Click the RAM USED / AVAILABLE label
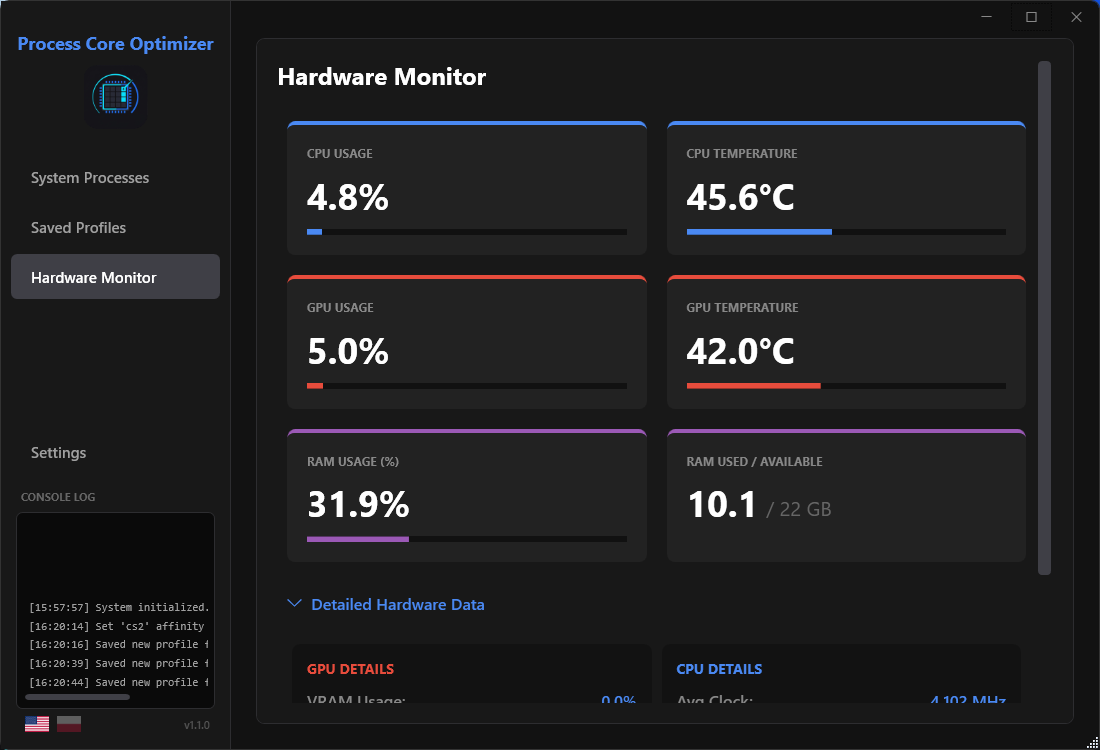 [754, 462]
